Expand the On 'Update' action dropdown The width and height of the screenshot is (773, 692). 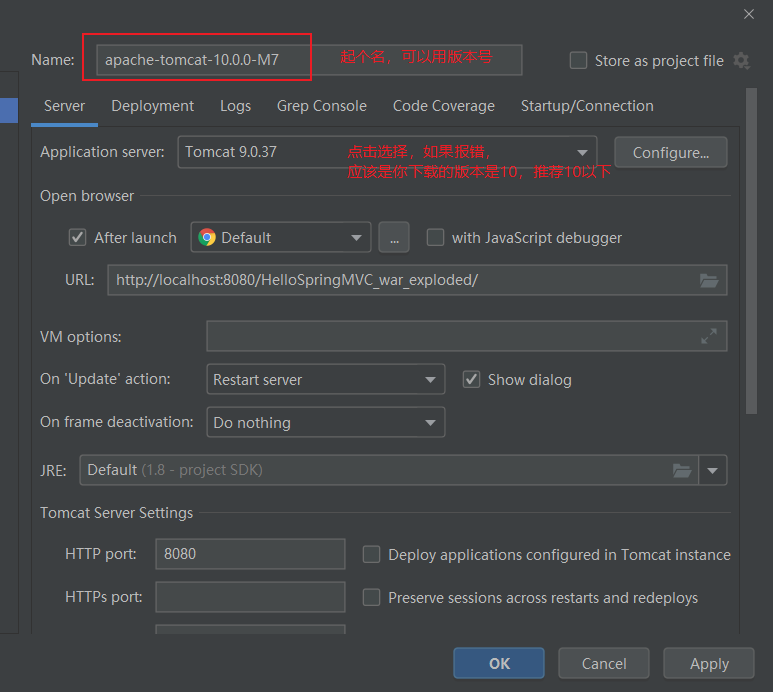tap(325, 380)
